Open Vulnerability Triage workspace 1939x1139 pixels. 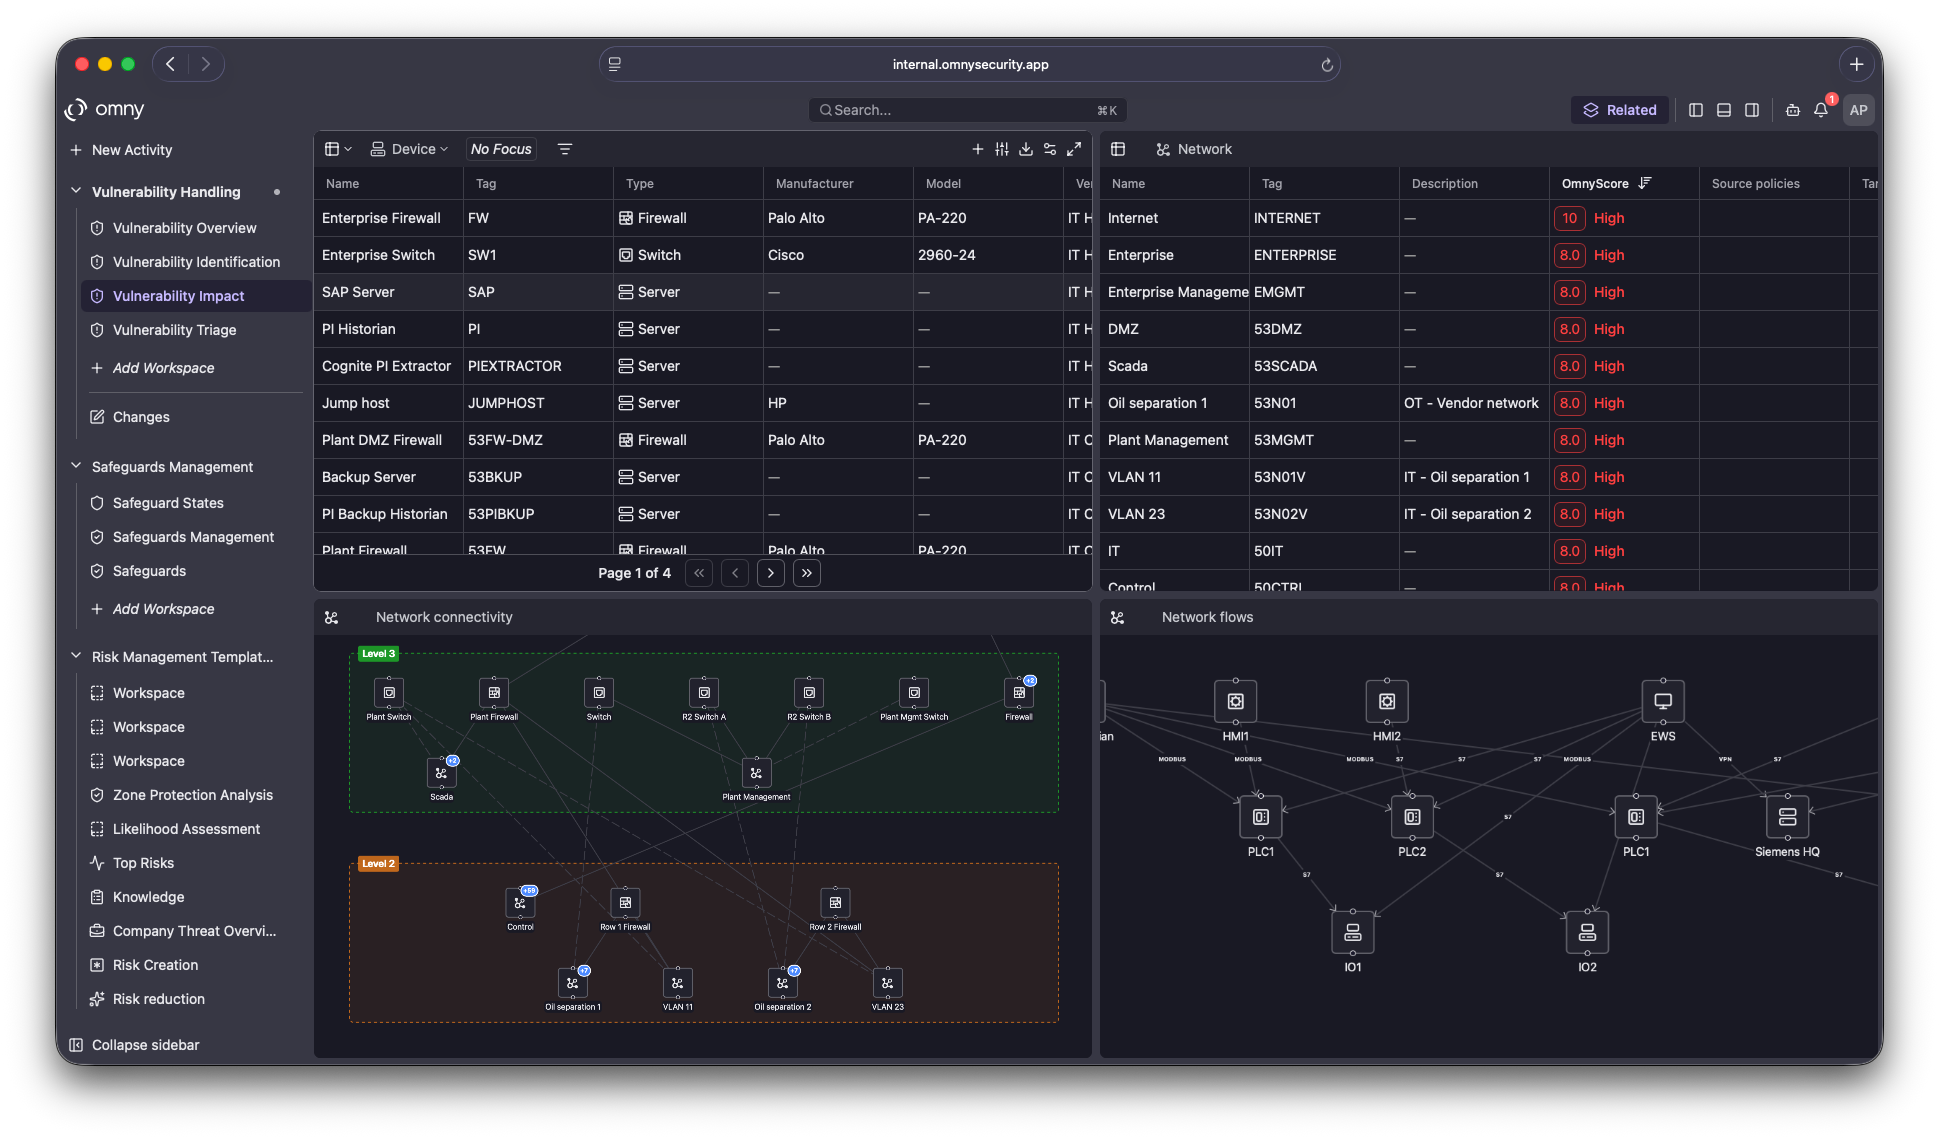coord(174,330)
